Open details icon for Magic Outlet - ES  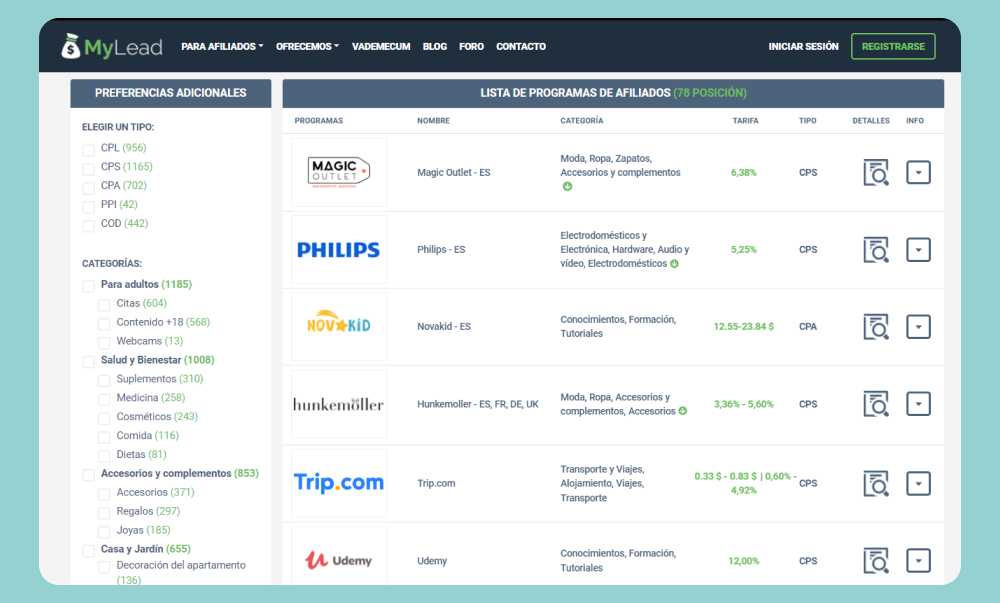(x=876, y=172)
